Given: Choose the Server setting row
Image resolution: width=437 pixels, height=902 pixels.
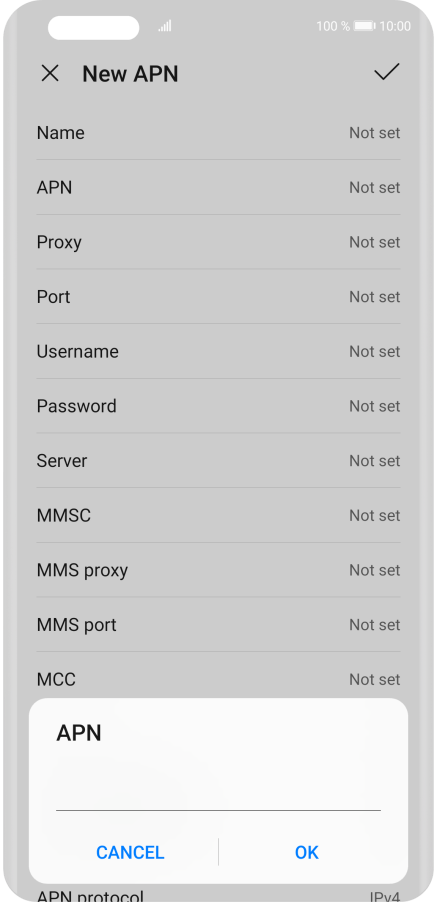Looking at the screenshot, I should pyautogui.click(x=218, y=461).
